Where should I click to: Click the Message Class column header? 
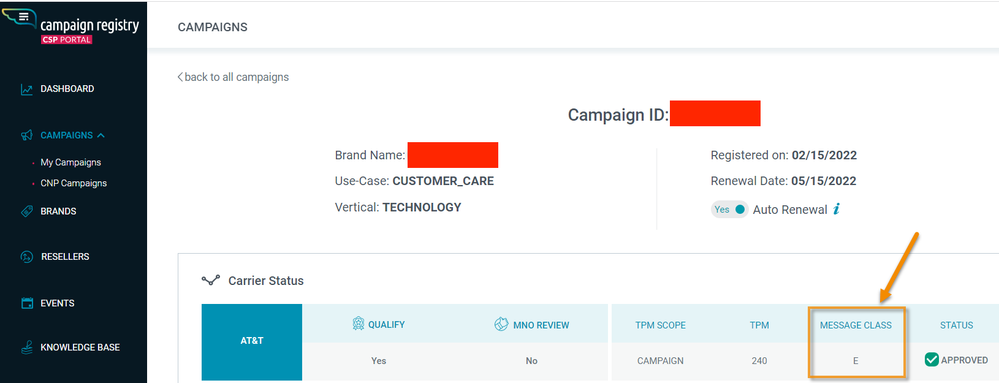[856, 325]
